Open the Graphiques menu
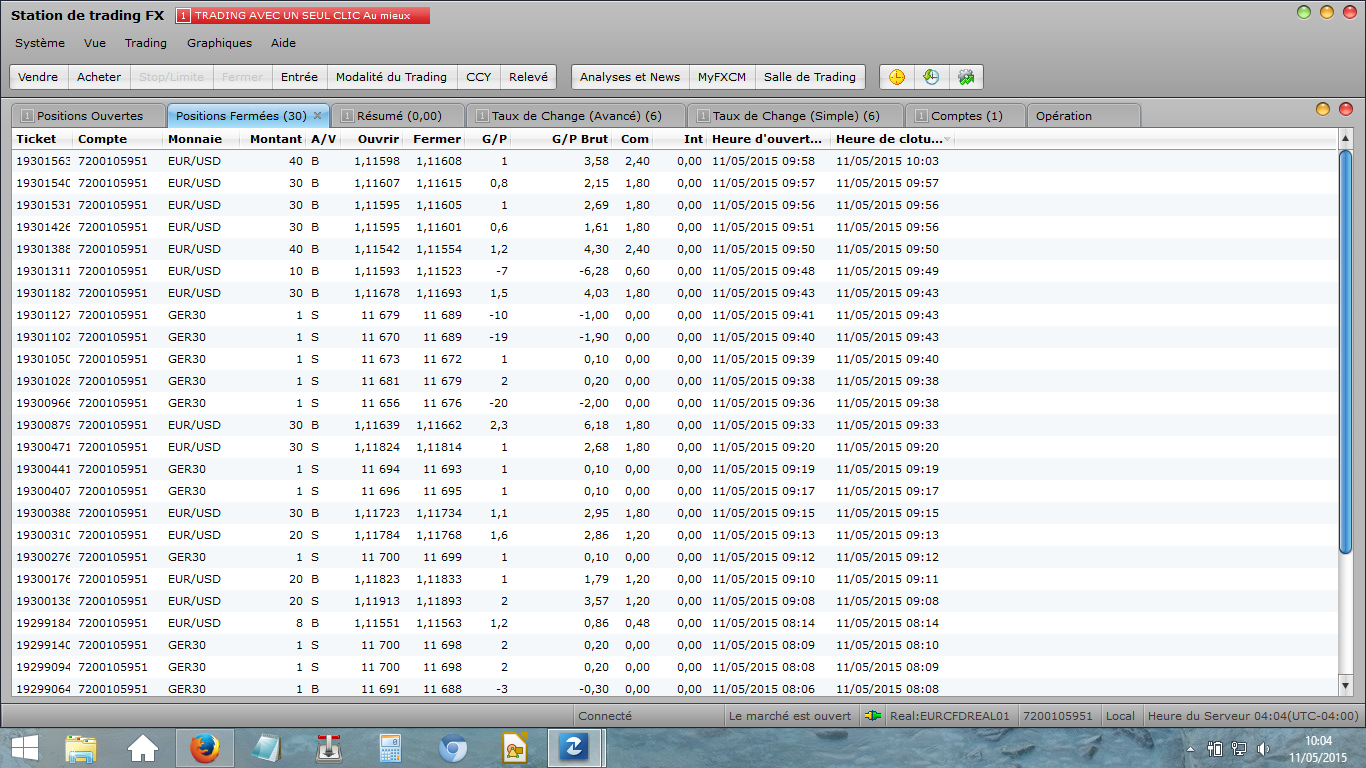1366x768 pixels. click(x=219, y=43)
